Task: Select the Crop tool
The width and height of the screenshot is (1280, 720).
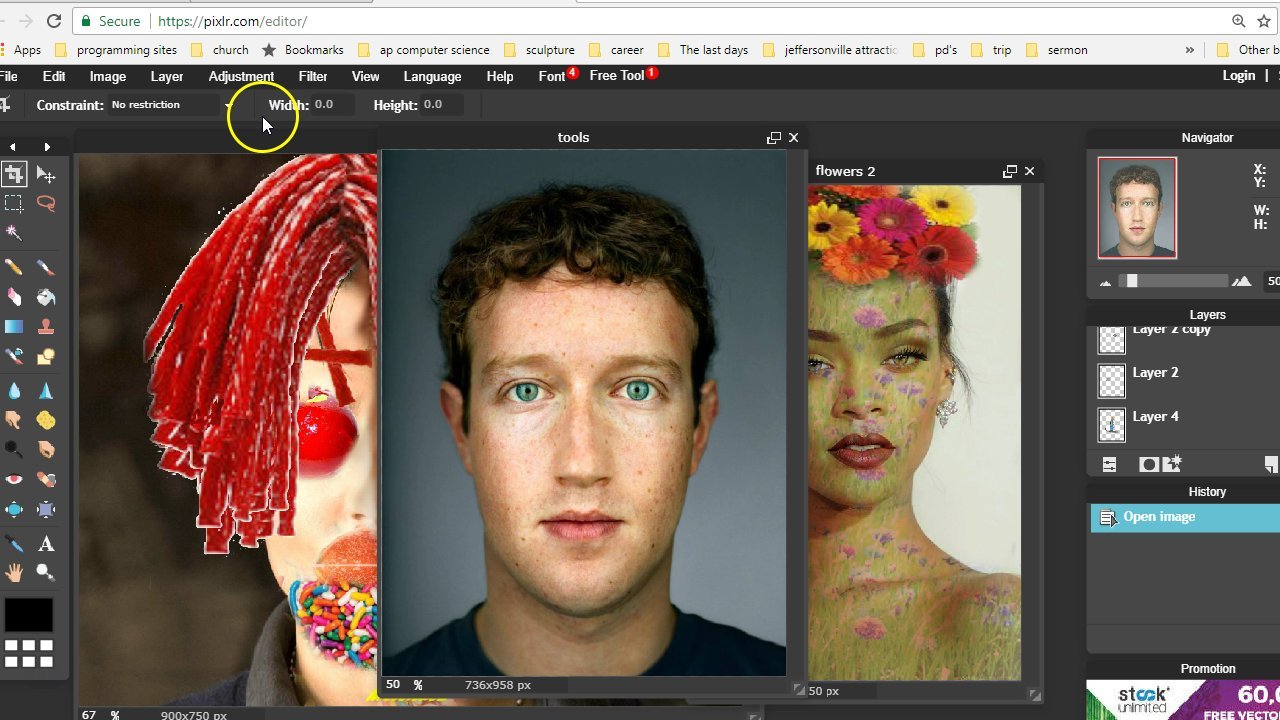Action: pos(14,175)
